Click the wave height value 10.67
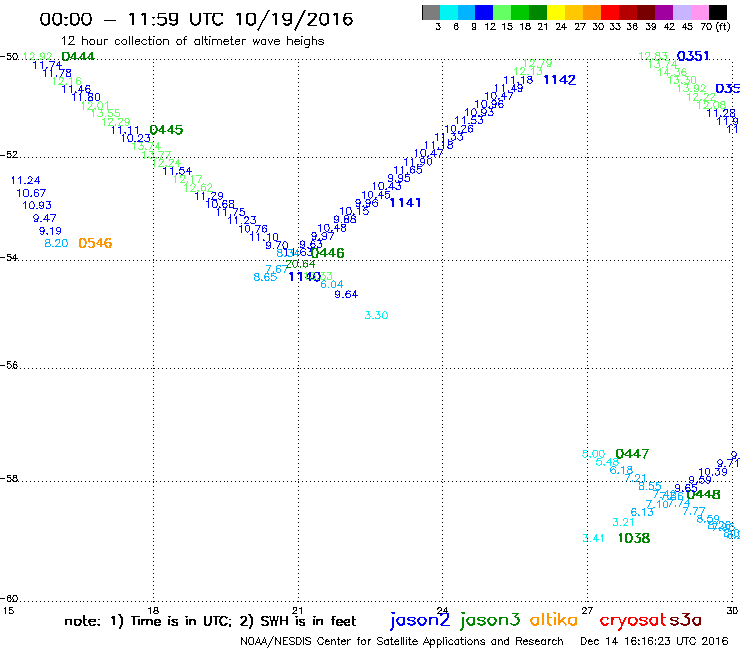This screenshot has width=740, height=650. [31, 193]
